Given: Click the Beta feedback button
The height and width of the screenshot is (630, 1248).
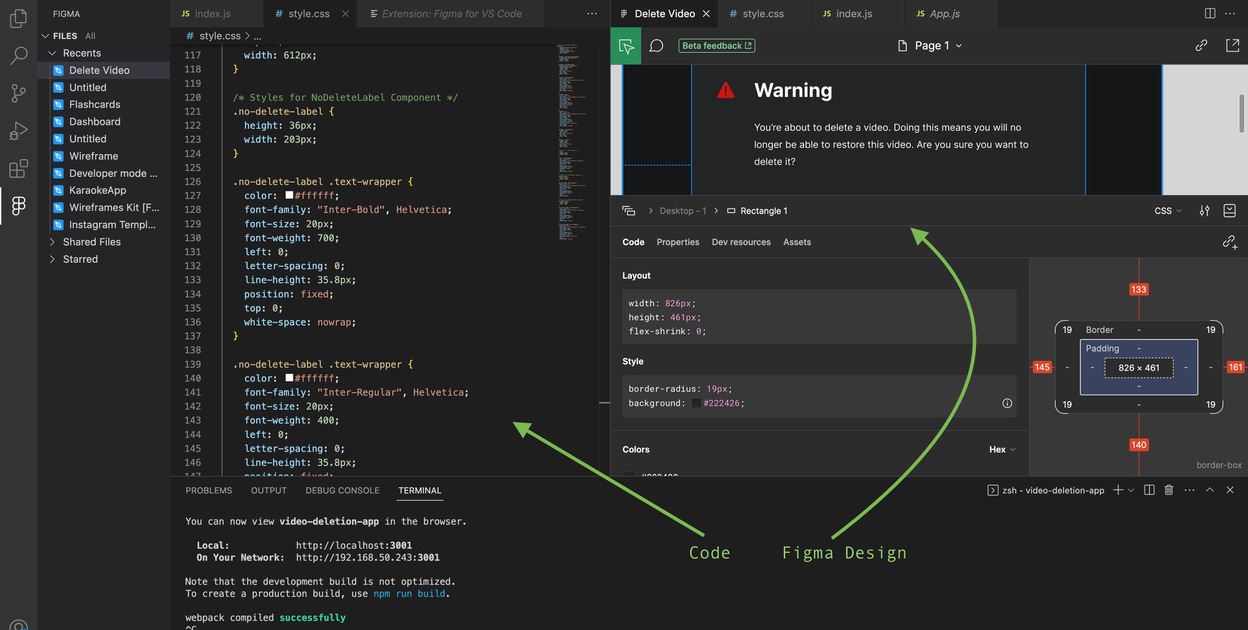Looking at the screenshot, I should tap(716, 45).
